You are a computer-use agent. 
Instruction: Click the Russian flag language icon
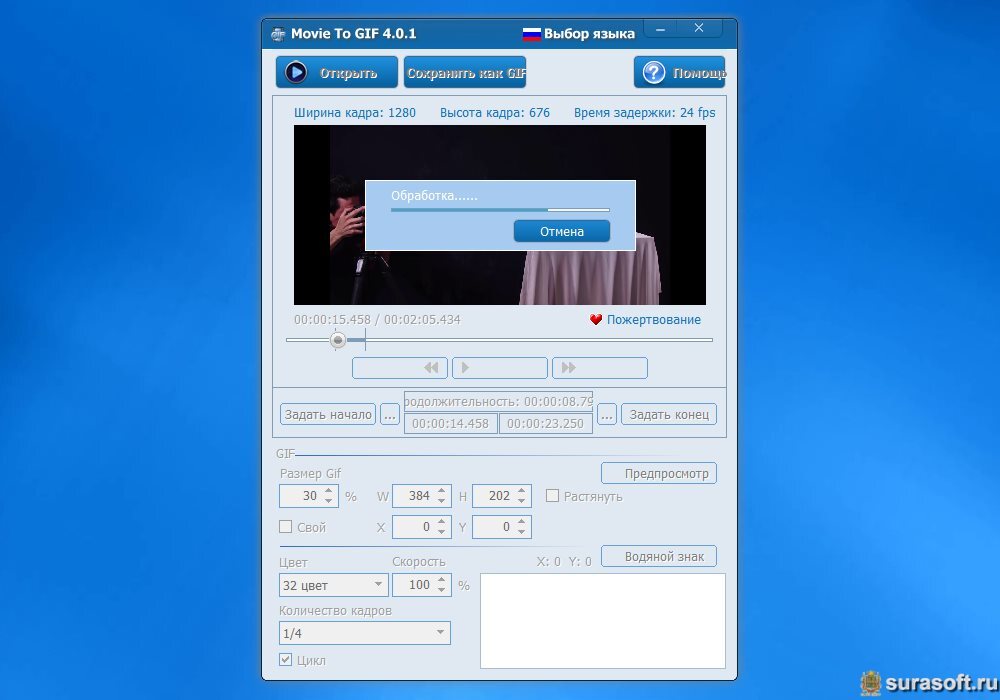pos(531,34)
